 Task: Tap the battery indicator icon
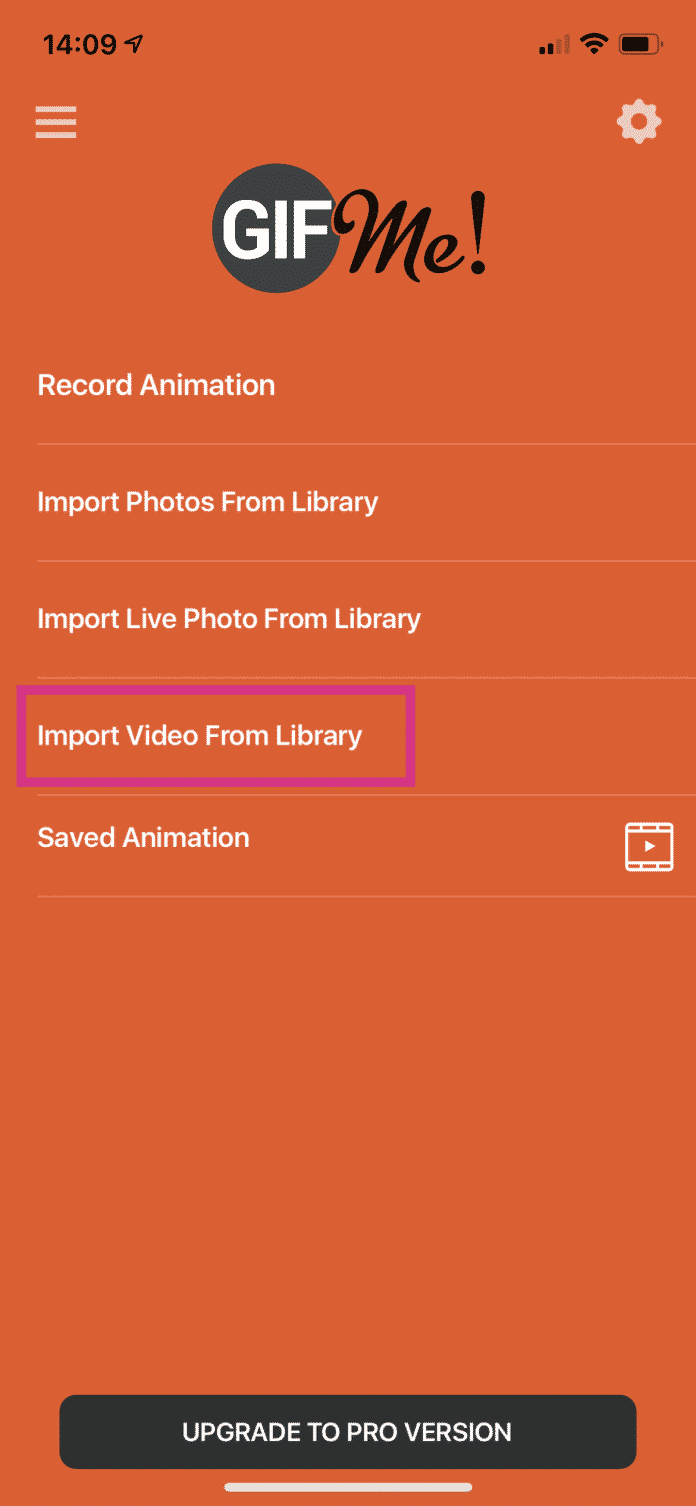(640, 44)
